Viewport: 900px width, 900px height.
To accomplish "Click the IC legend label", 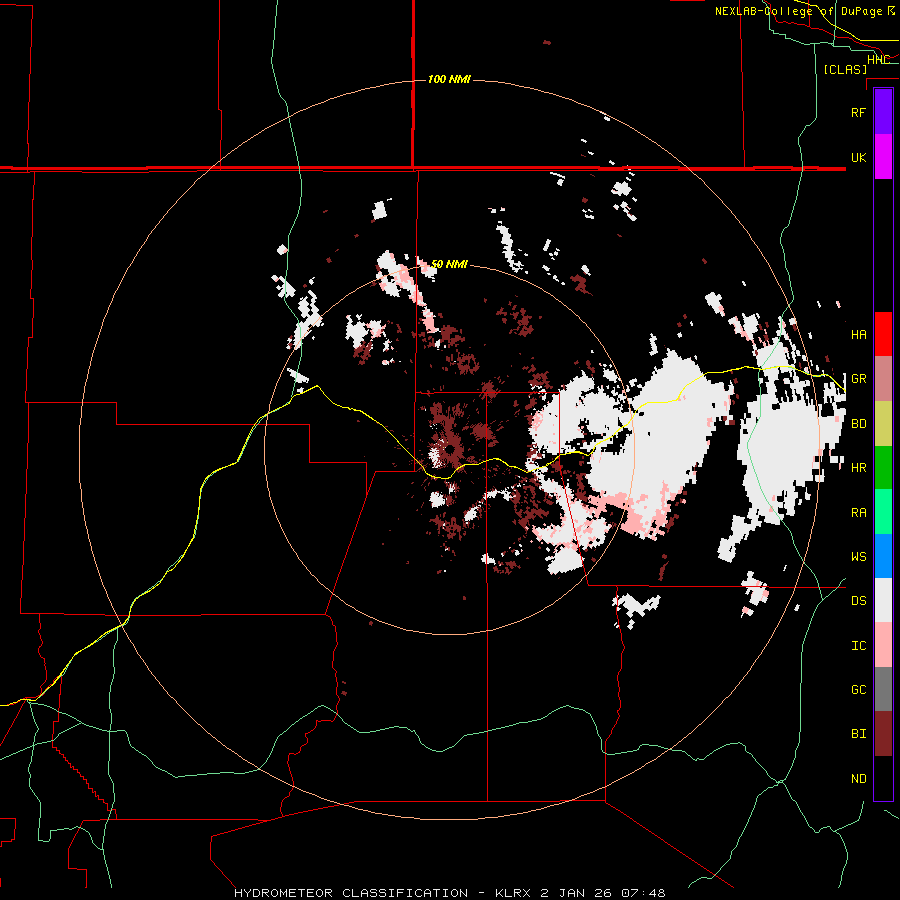I will coord(858,646).
